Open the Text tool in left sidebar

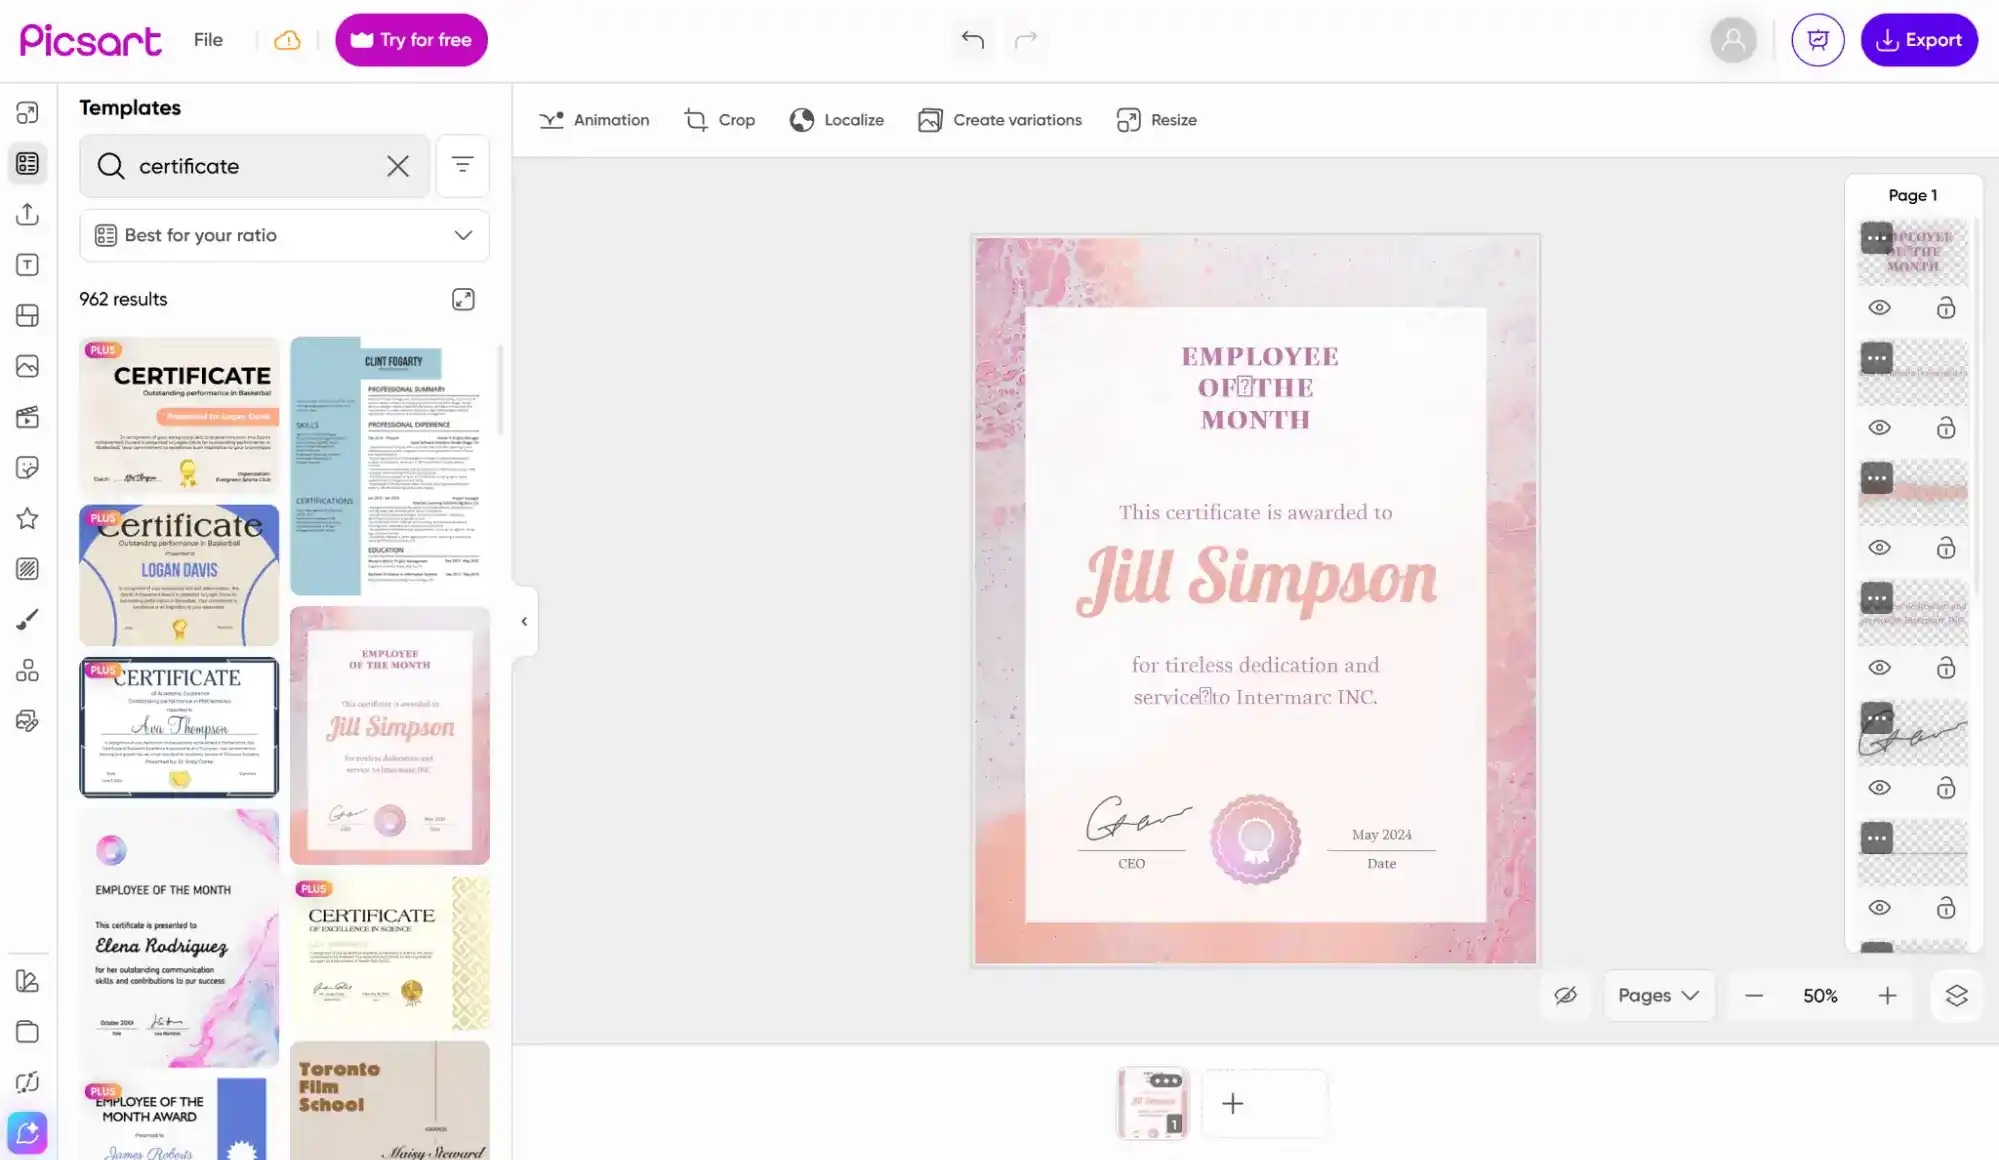[x=27, y=265]
